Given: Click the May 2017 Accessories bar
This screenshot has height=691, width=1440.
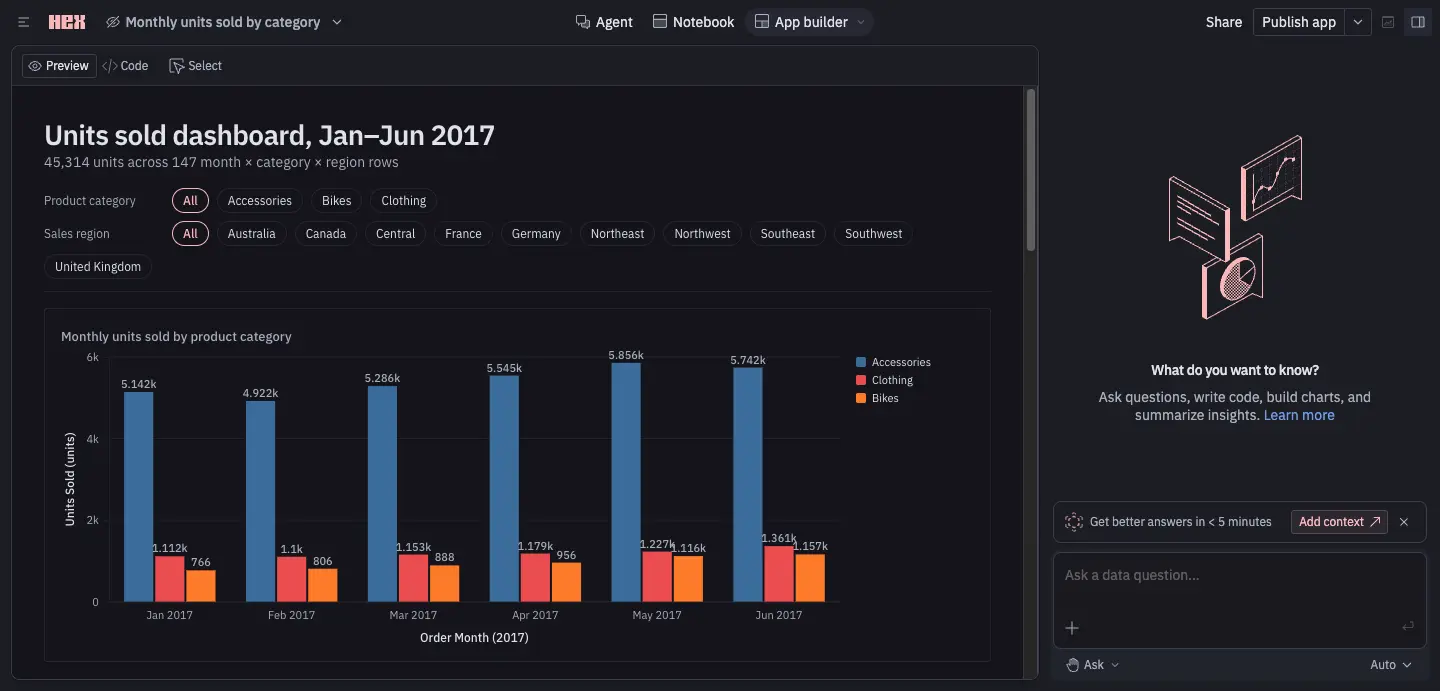Looking at the screenshot, I should (x=626, y=482).
